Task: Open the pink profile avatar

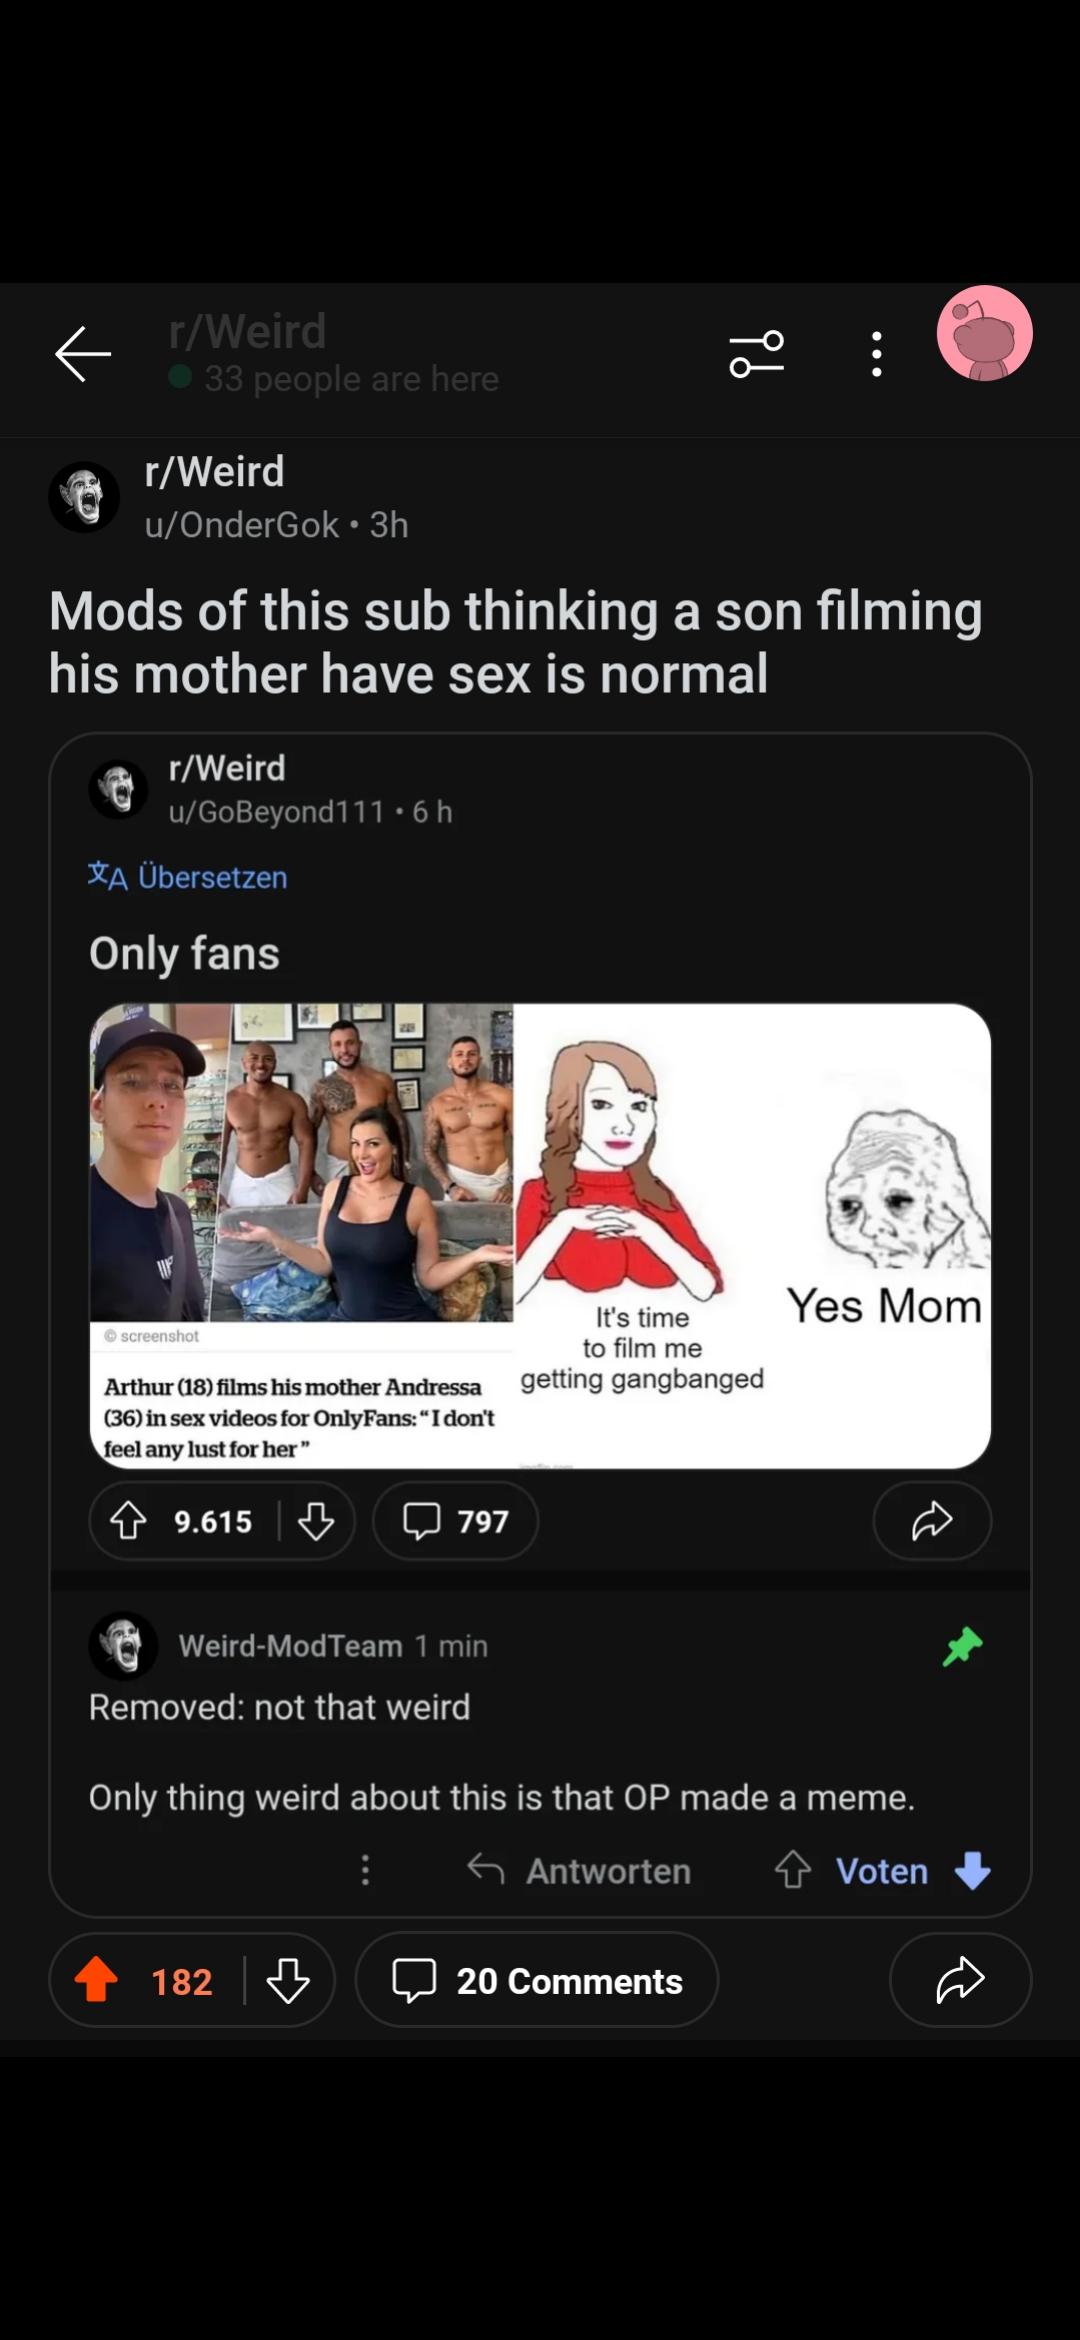Action: [x=984, y=334]
